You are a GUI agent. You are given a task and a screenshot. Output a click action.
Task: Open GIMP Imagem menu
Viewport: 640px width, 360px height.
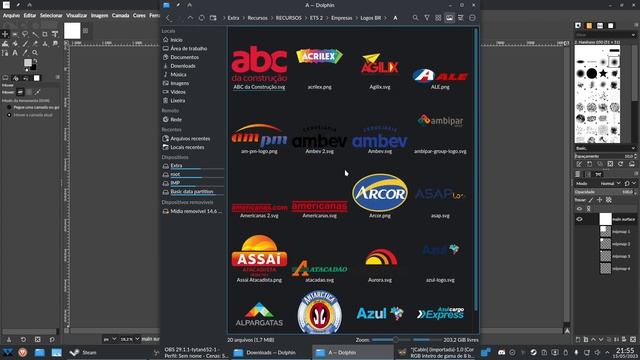pyautogui.click(x=100, y=16)
